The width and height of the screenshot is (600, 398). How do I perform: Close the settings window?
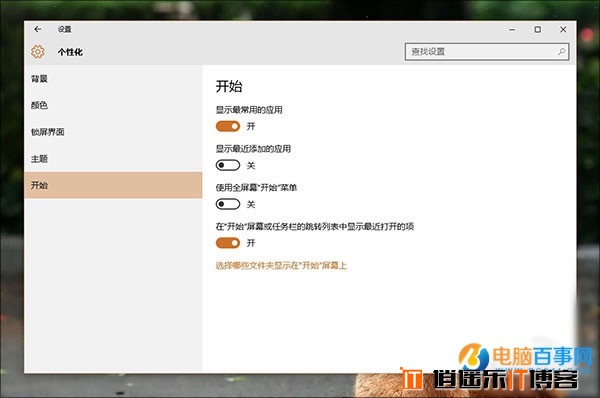click(x=563, y=29)
